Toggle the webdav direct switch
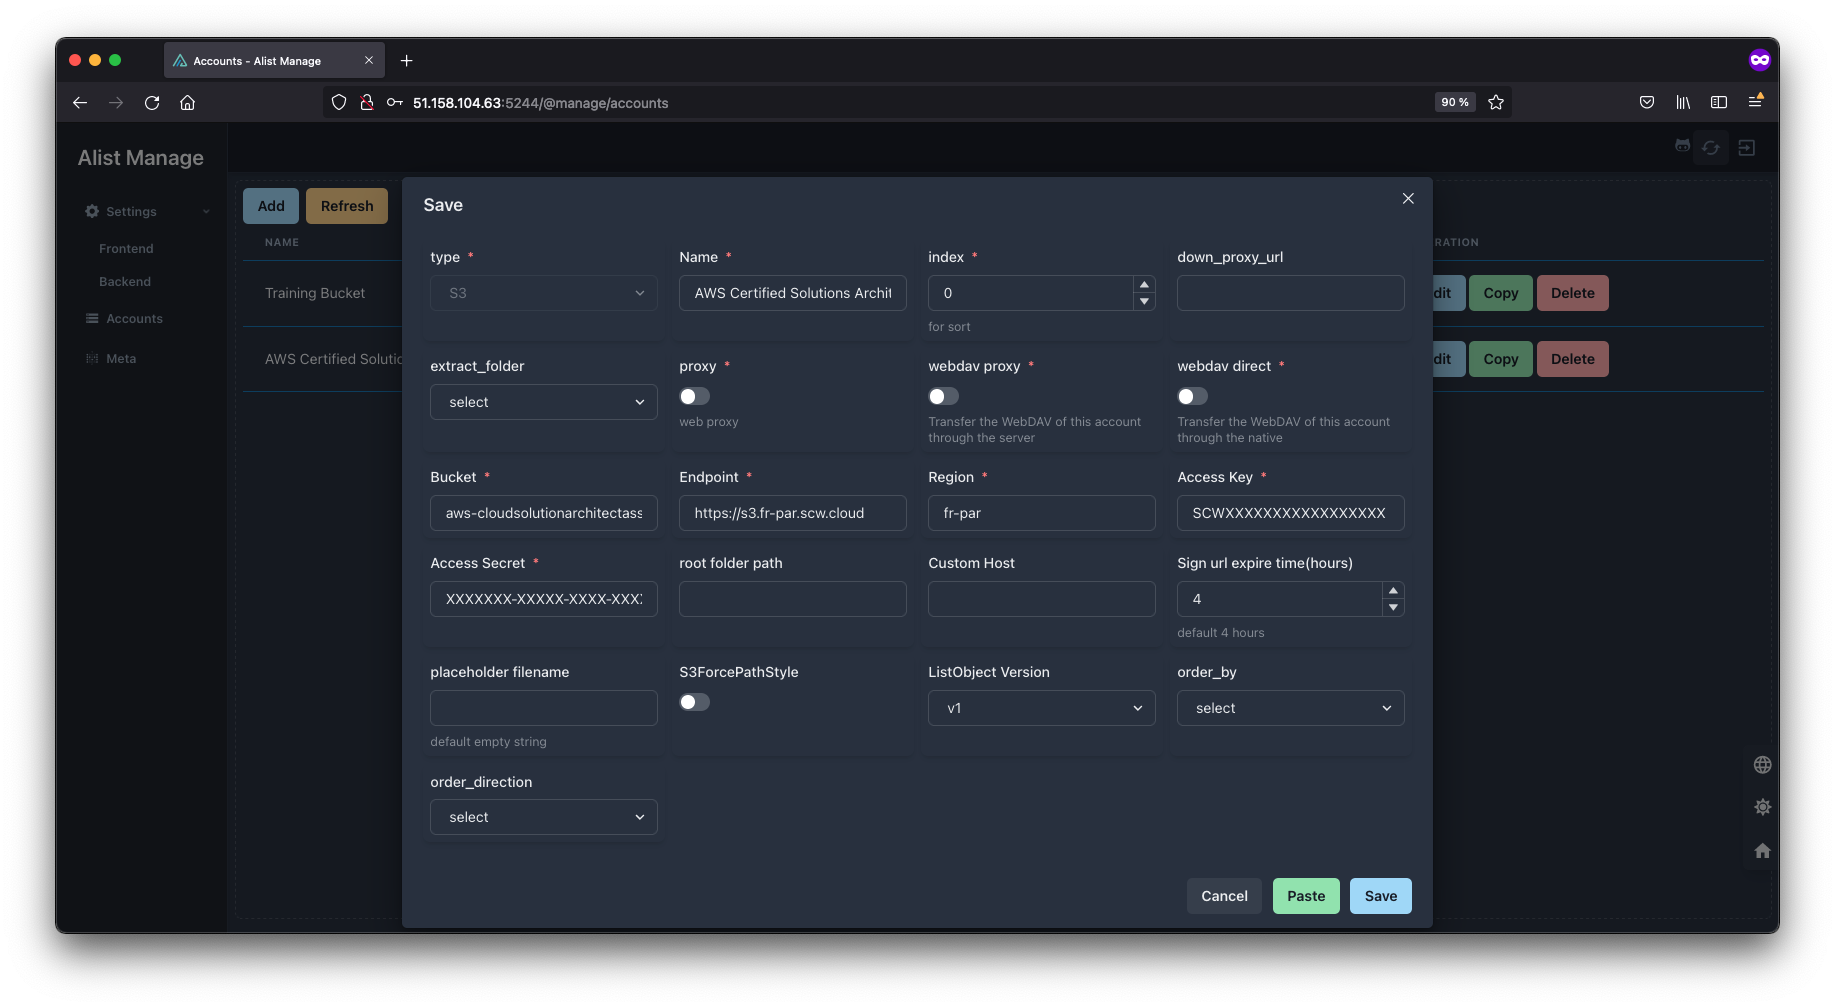Viewport: 1835px width, 1007px height. (x=1192, y=396)
